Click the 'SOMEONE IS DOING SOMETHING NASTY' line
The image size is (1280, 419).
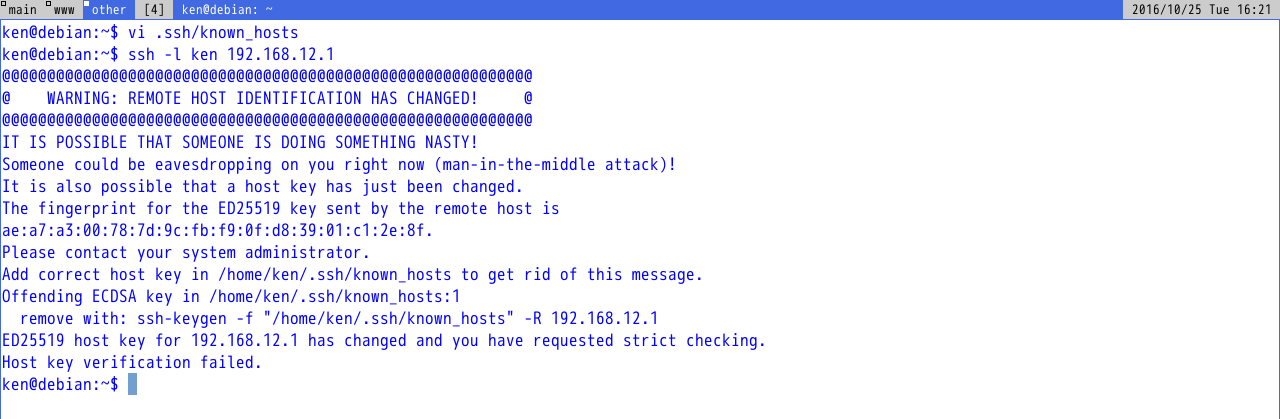coord(240,142)
